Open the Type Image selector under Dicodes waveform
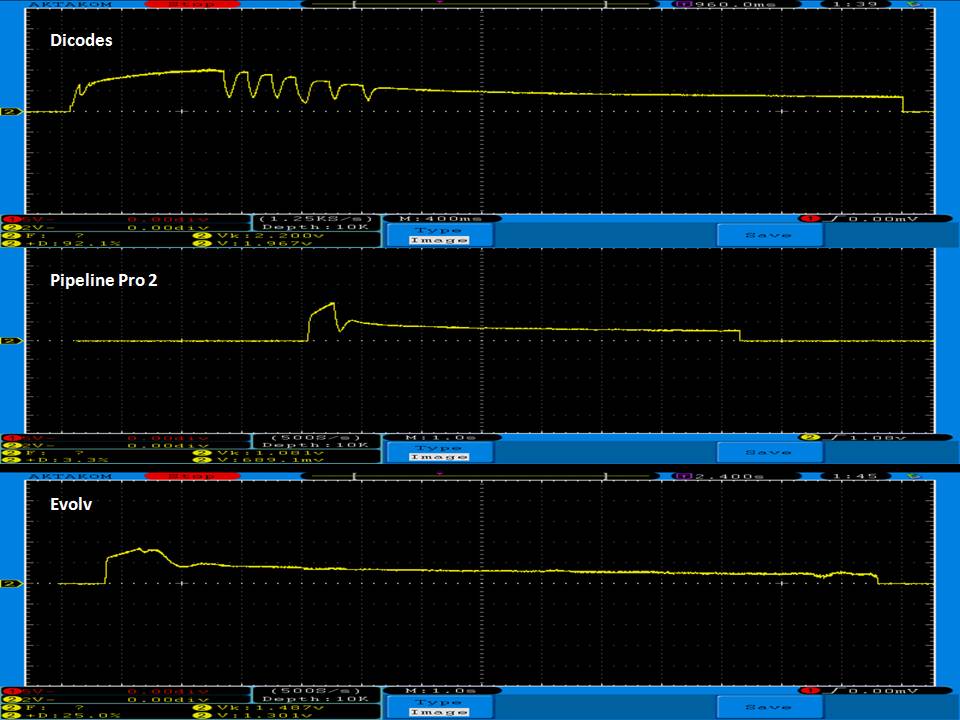Screen dimensions: 960x720 [439, 235]
